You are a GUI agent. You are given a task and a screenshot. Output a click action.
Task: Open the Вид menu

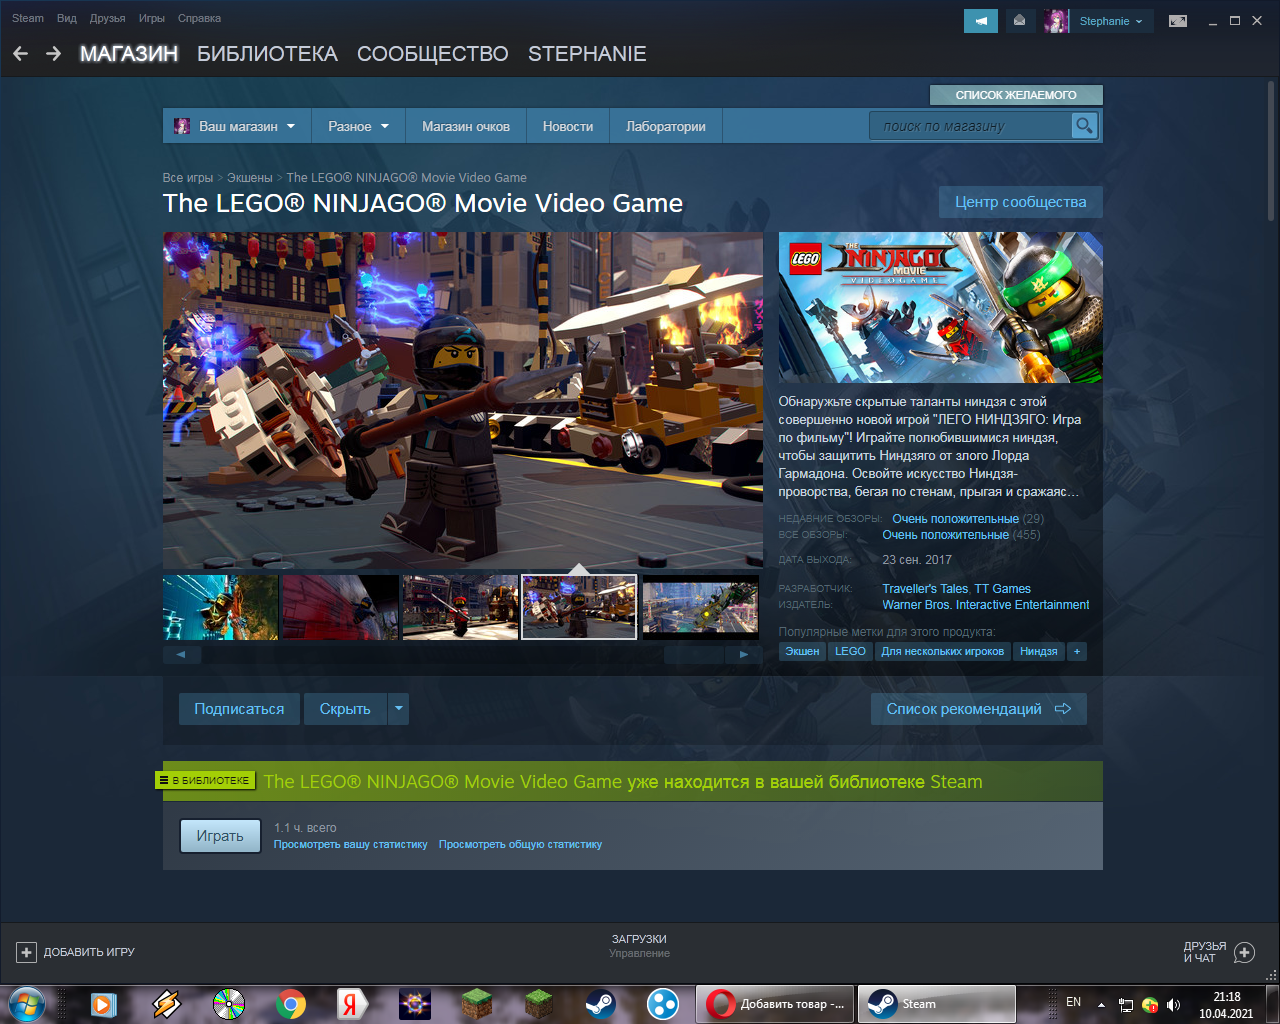tap(67, 18)
